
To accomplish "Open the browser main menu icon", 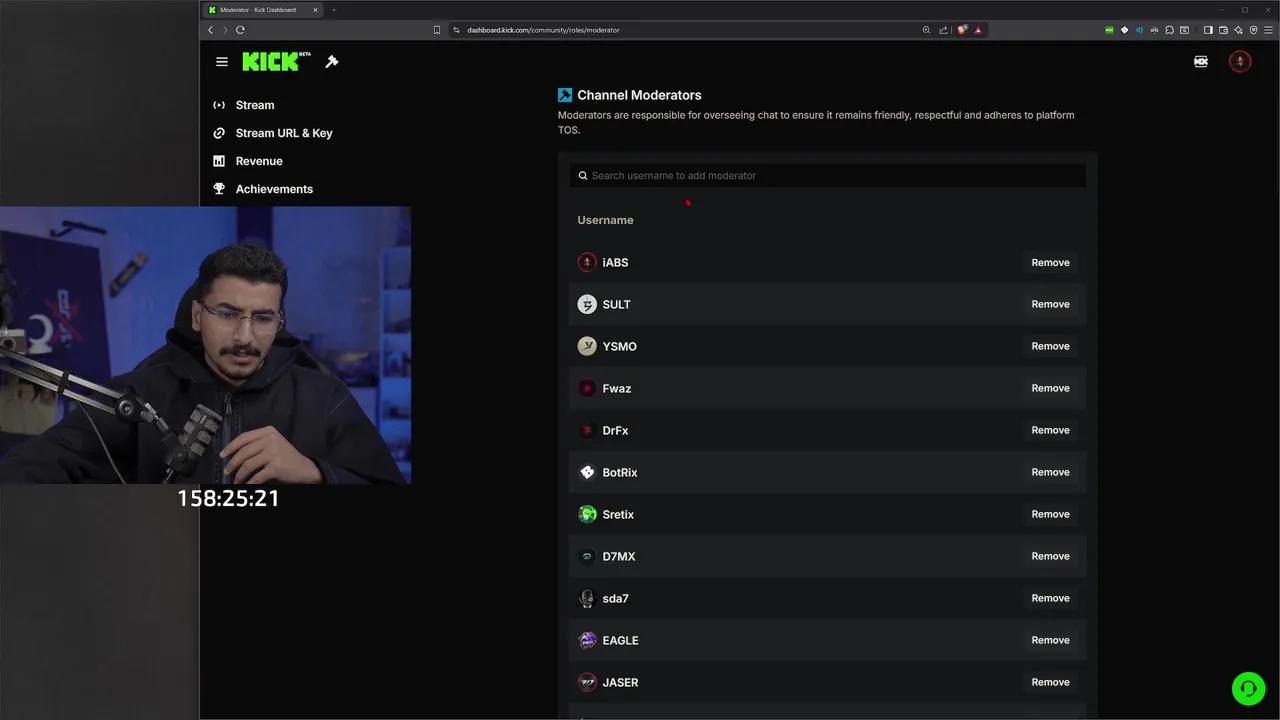I will click(1268, 30).
